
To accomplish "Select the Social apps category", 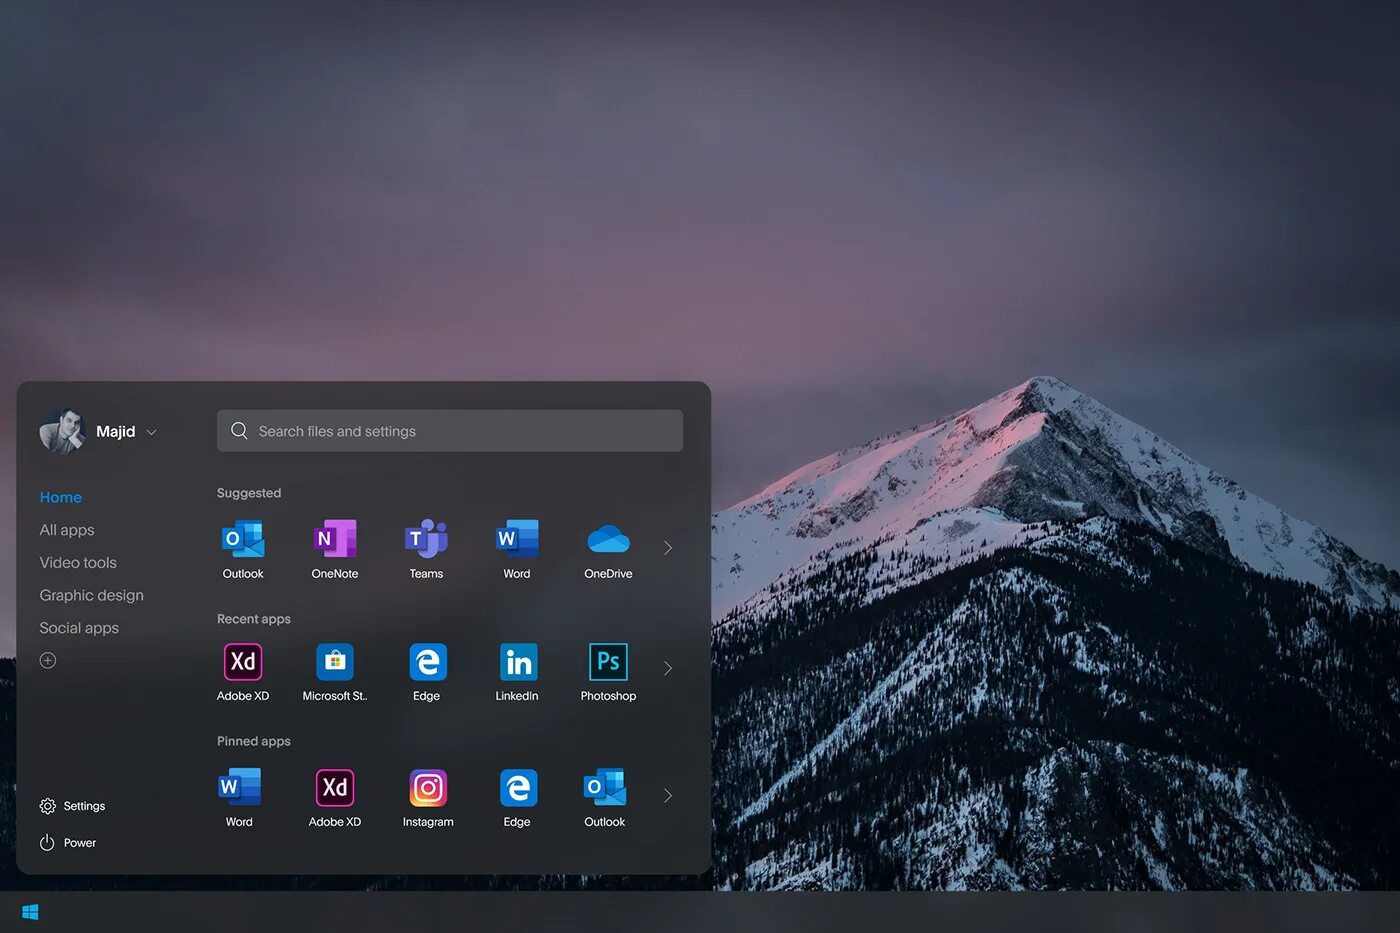I will pyautogui.click(x=79, y=628).
